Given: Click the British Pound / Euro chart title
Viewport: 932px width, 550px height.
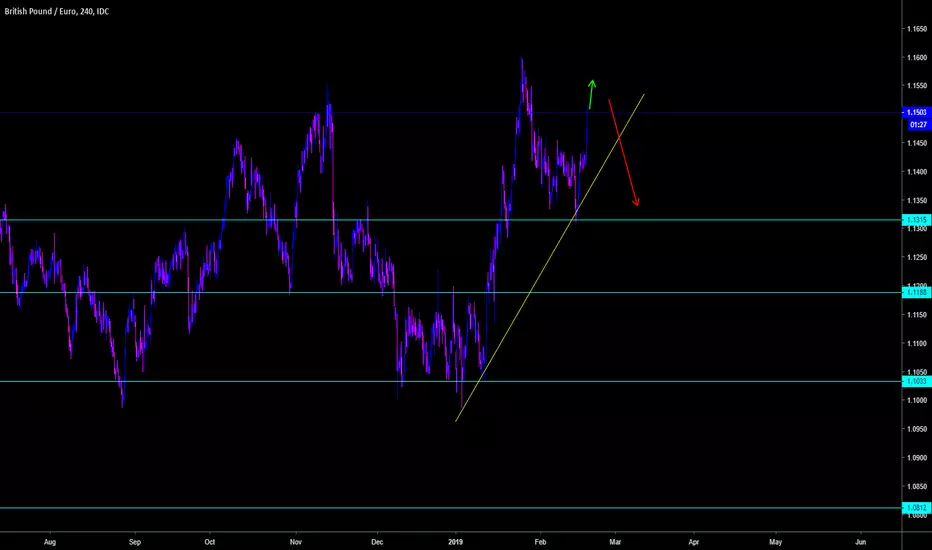Looking at the screenshot, I should point(56,11).
